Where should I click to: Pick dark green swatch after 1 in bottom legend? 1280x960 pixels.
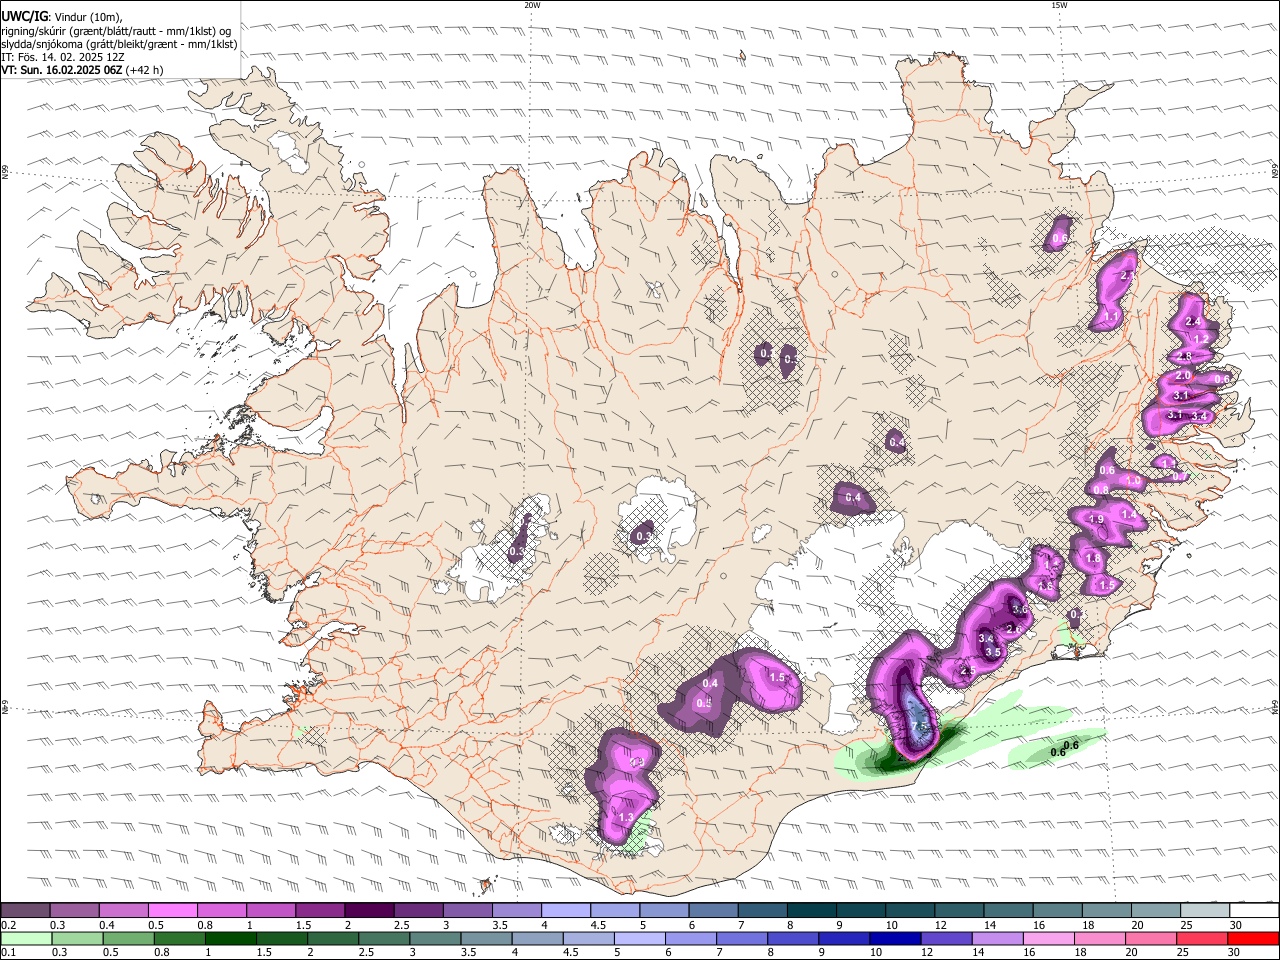click(x=230, y=939)
